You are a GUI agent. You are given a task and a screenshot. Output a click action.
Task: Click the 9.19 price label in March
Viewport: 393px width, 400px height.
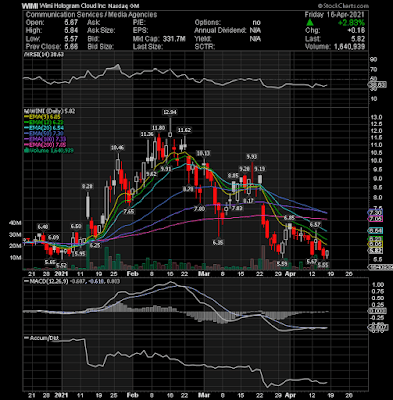260,169
